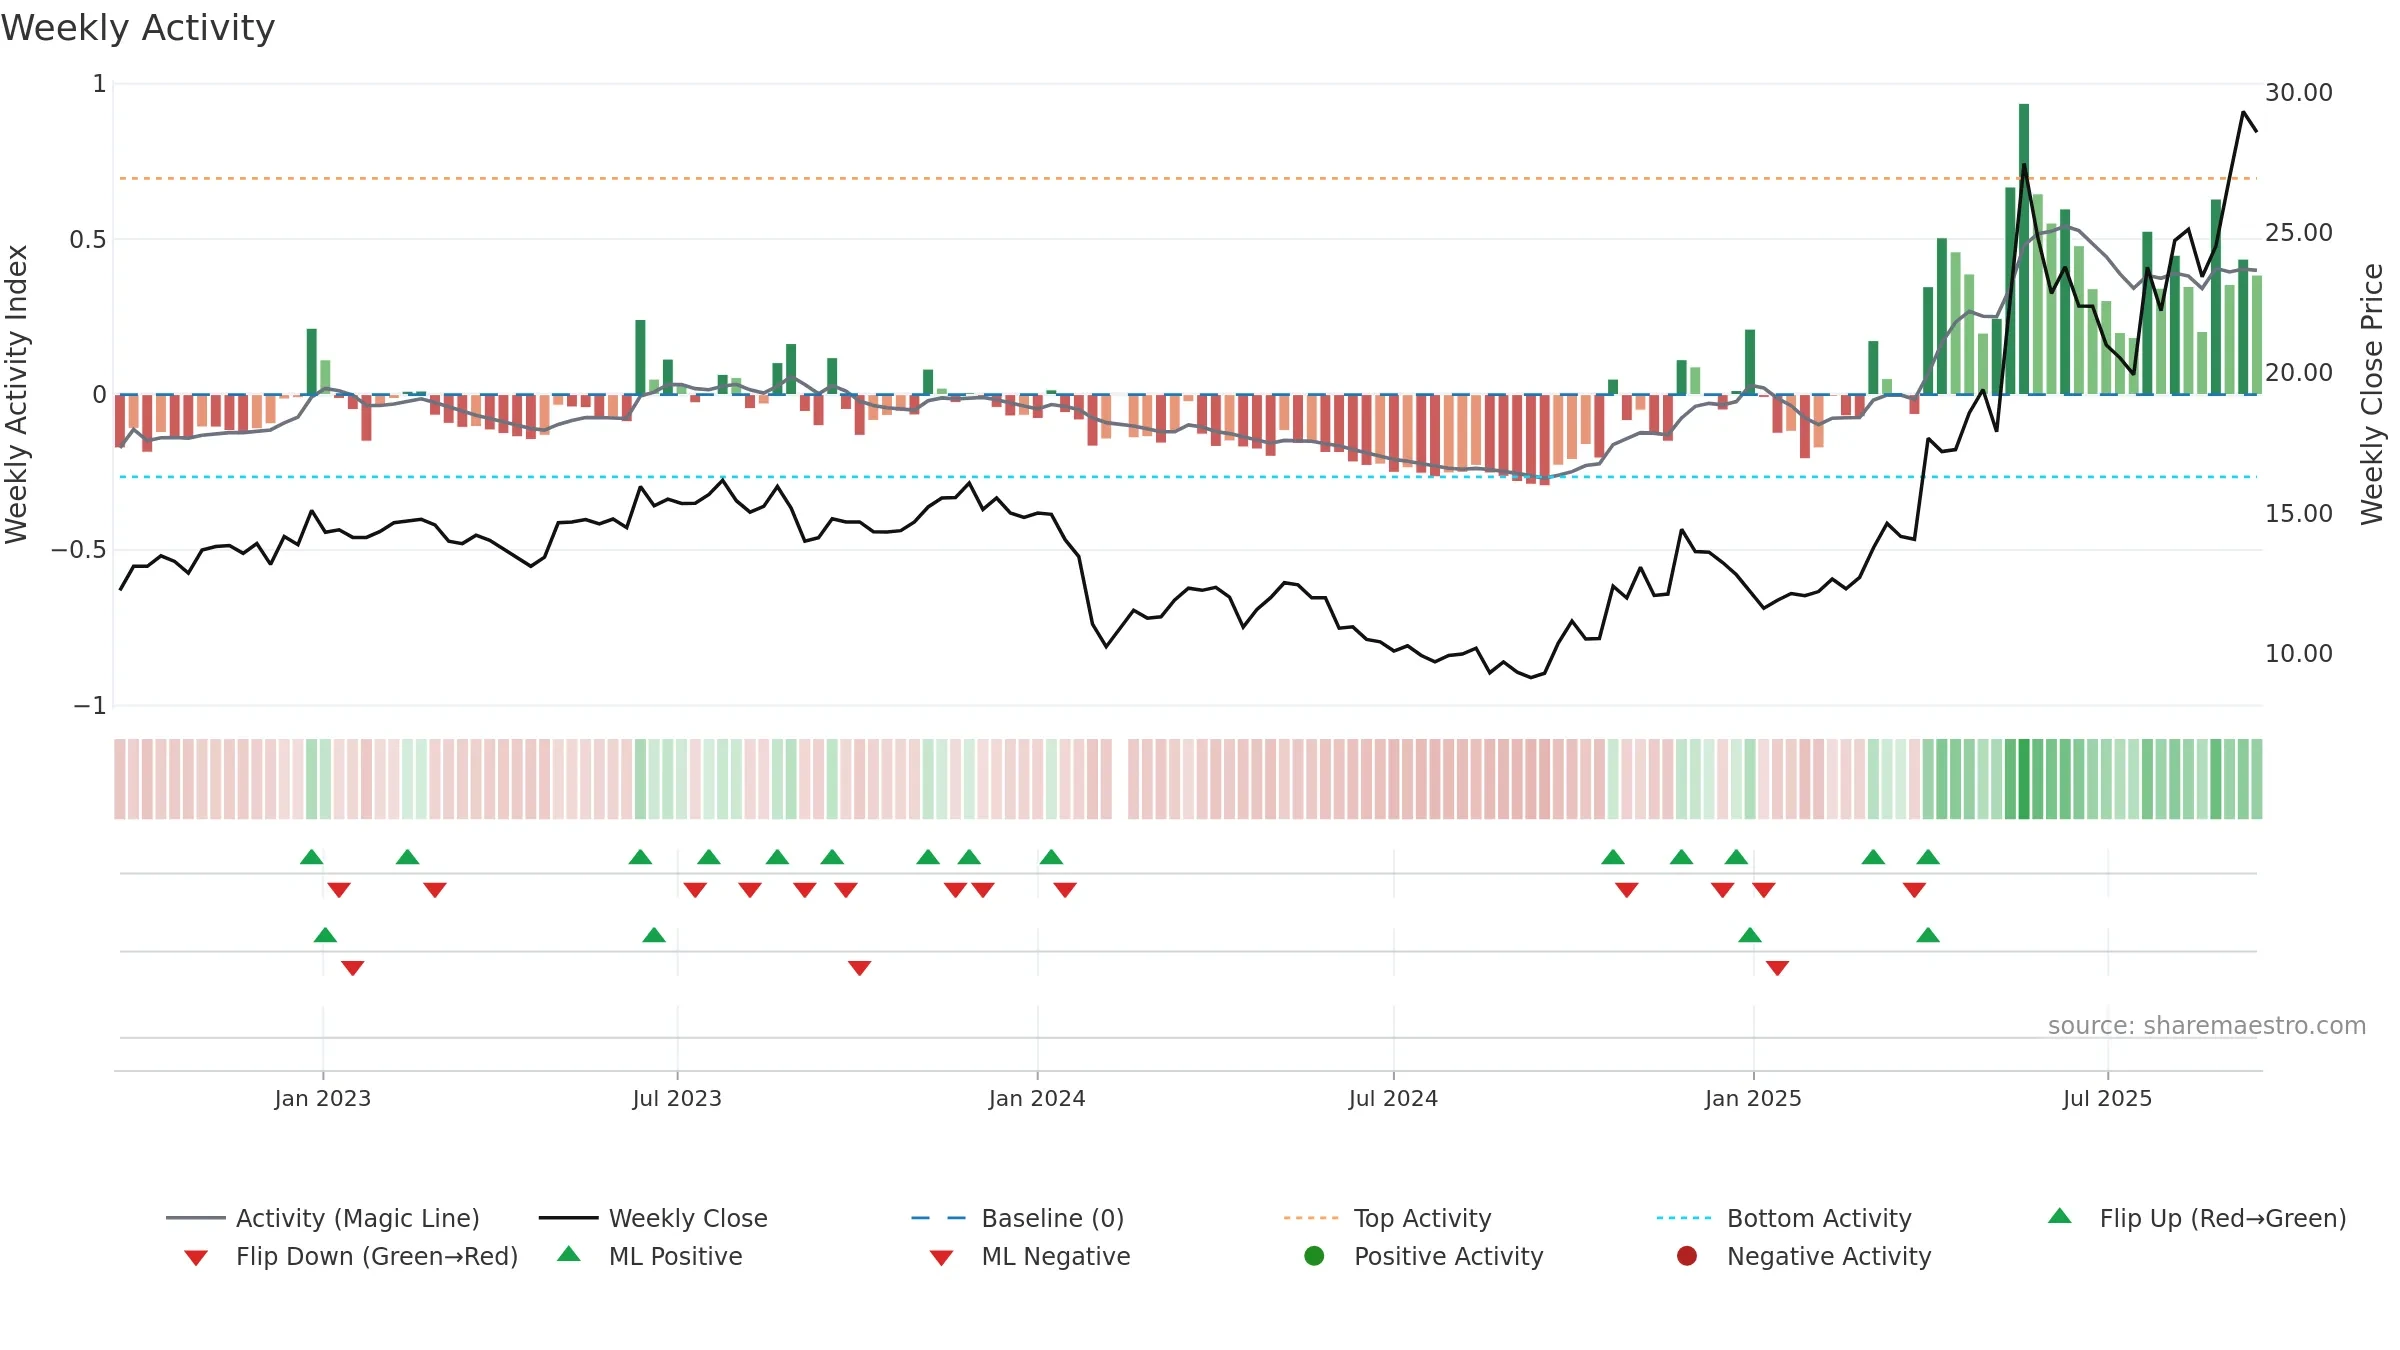This screenshot has width=2400, height=1350.
Task: Click the Jan 2023 x-axis label
Action: click(323, 1098)
